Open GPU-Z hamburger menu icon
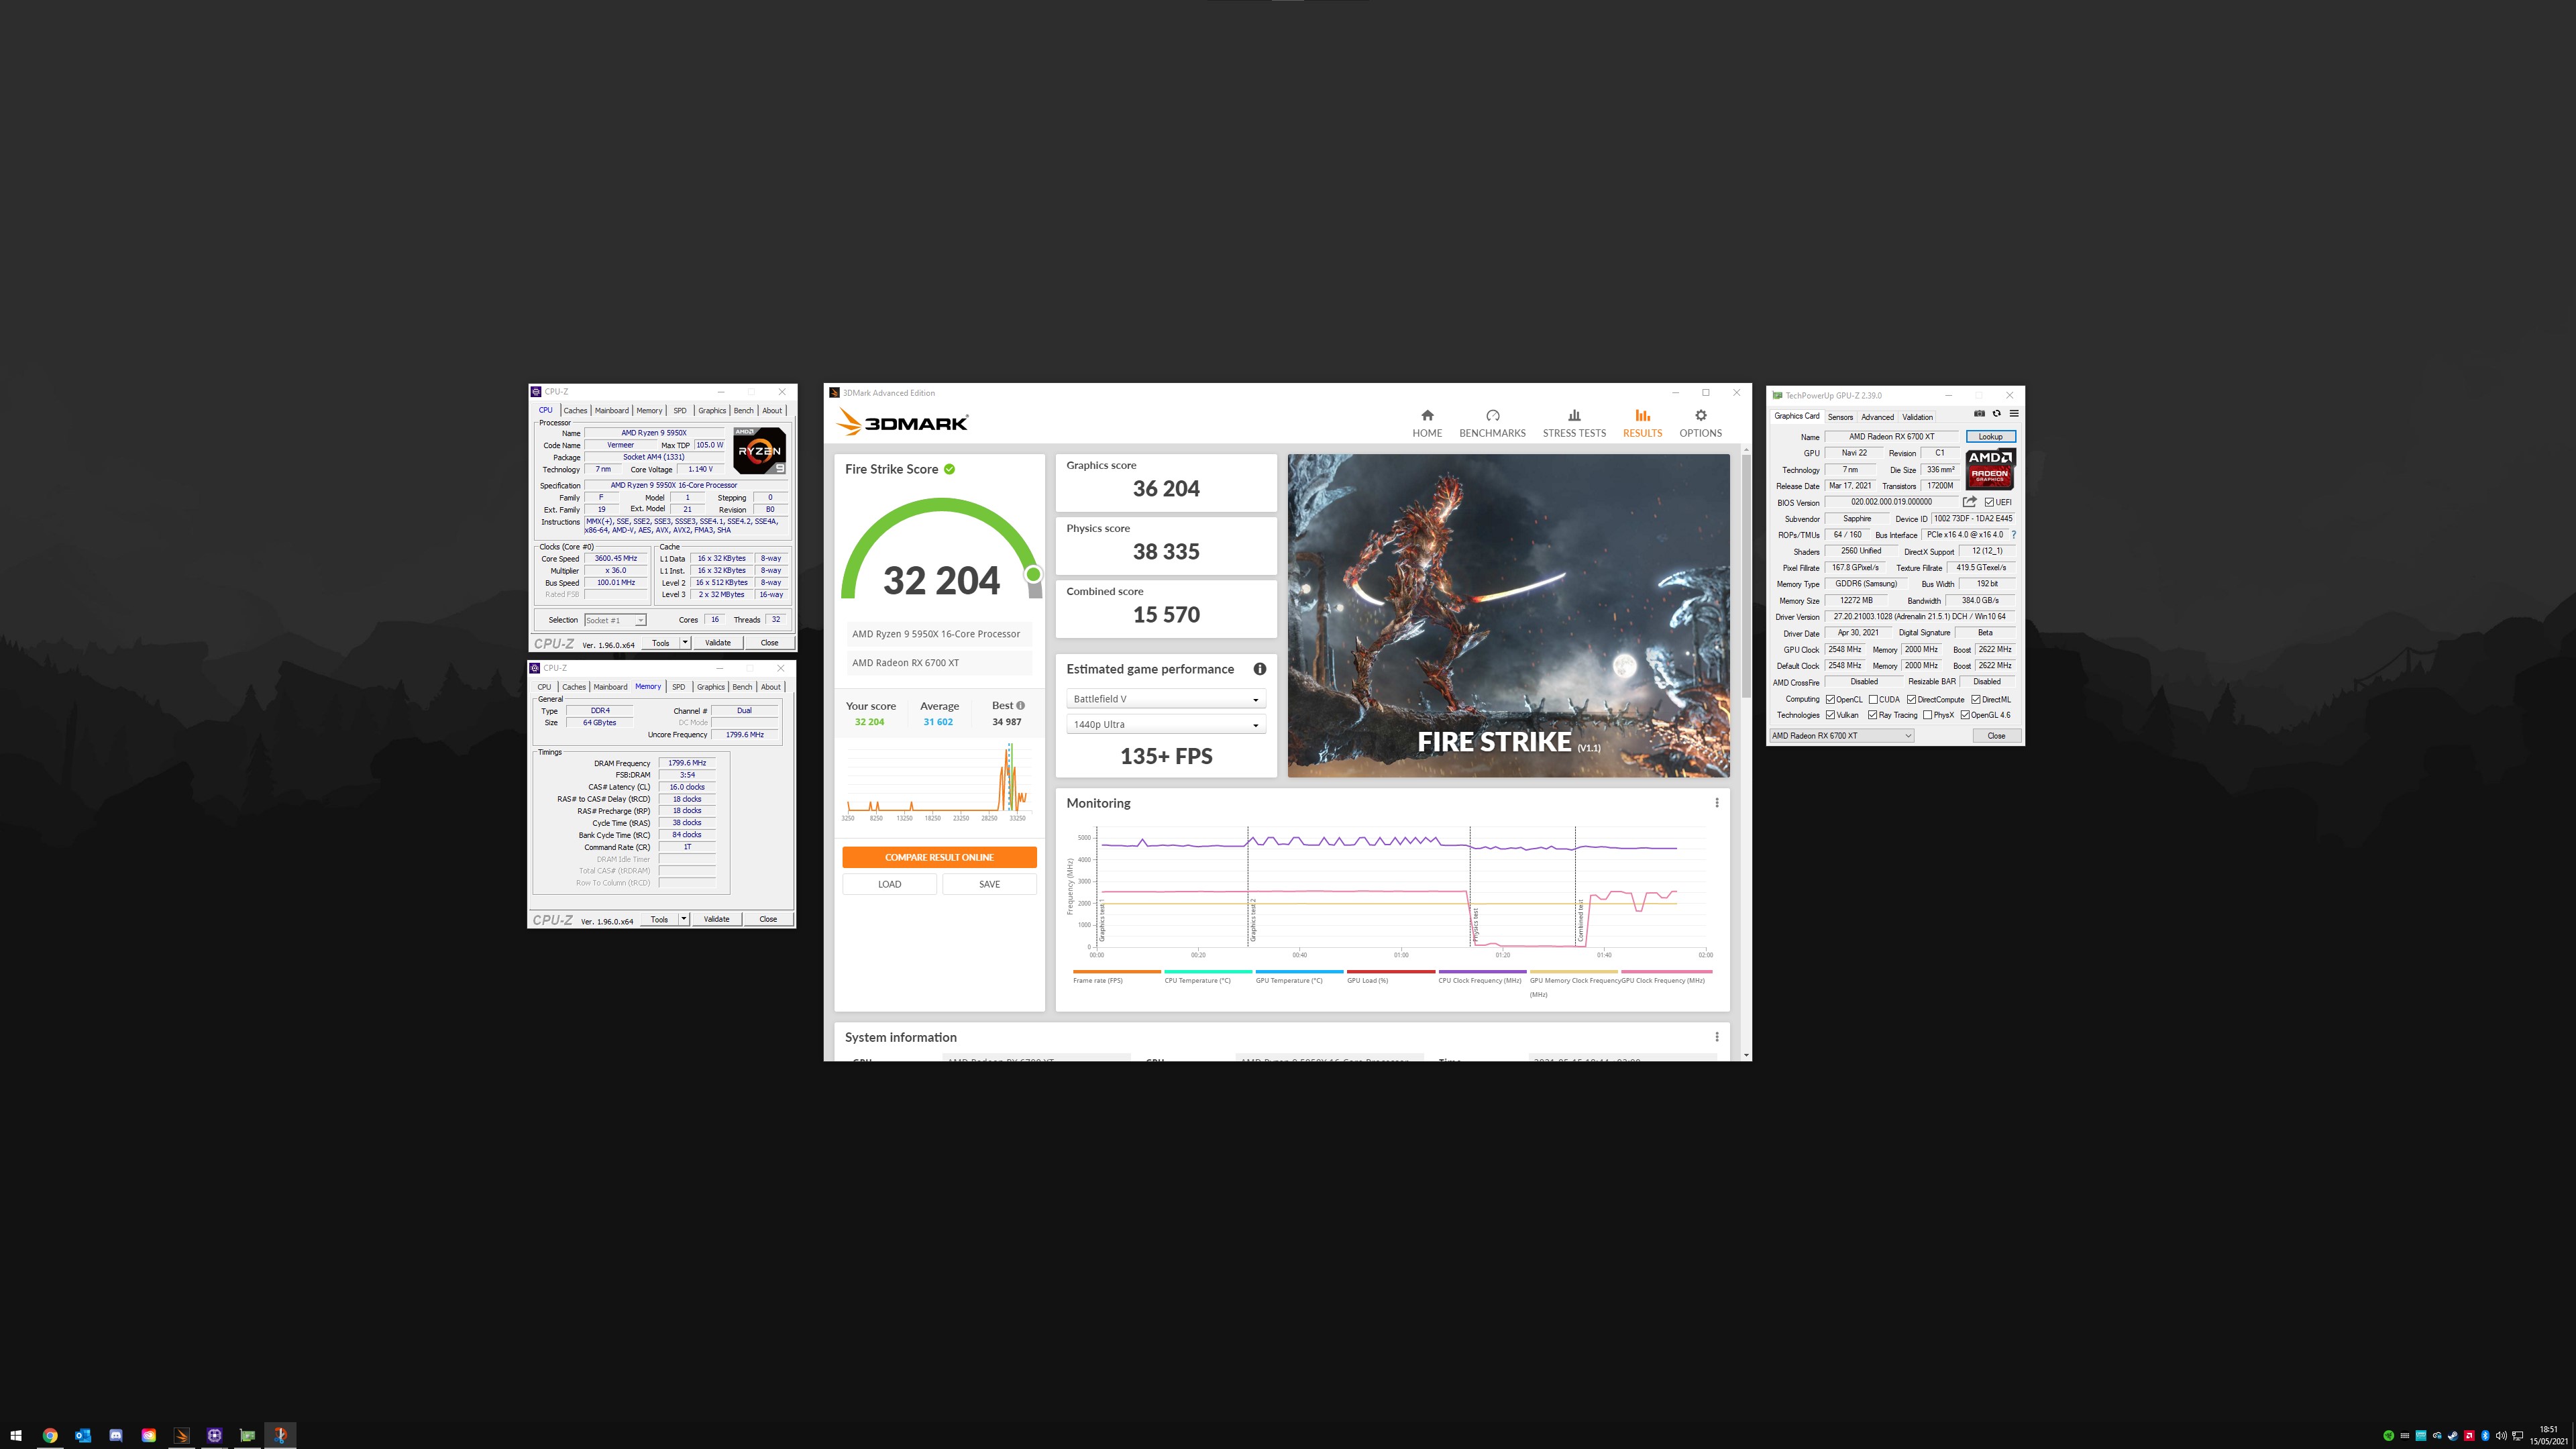The height and width of the screenshot is (1449, 2576). [x=2013, y=414]
